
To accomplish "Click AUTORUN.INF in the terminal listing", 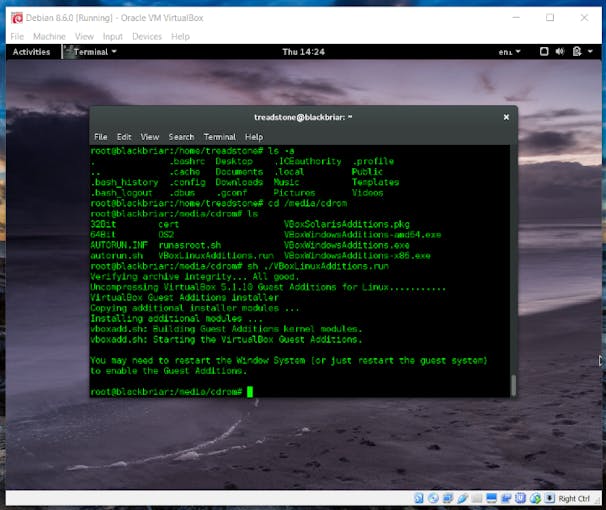I will coord(119,245).
